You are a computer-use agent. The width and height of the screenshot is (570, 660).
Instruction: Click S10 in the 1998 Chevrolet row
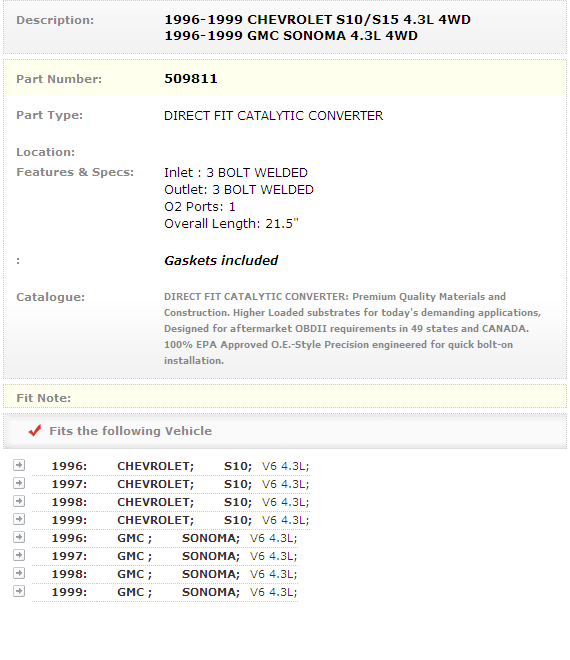[238, 502]
